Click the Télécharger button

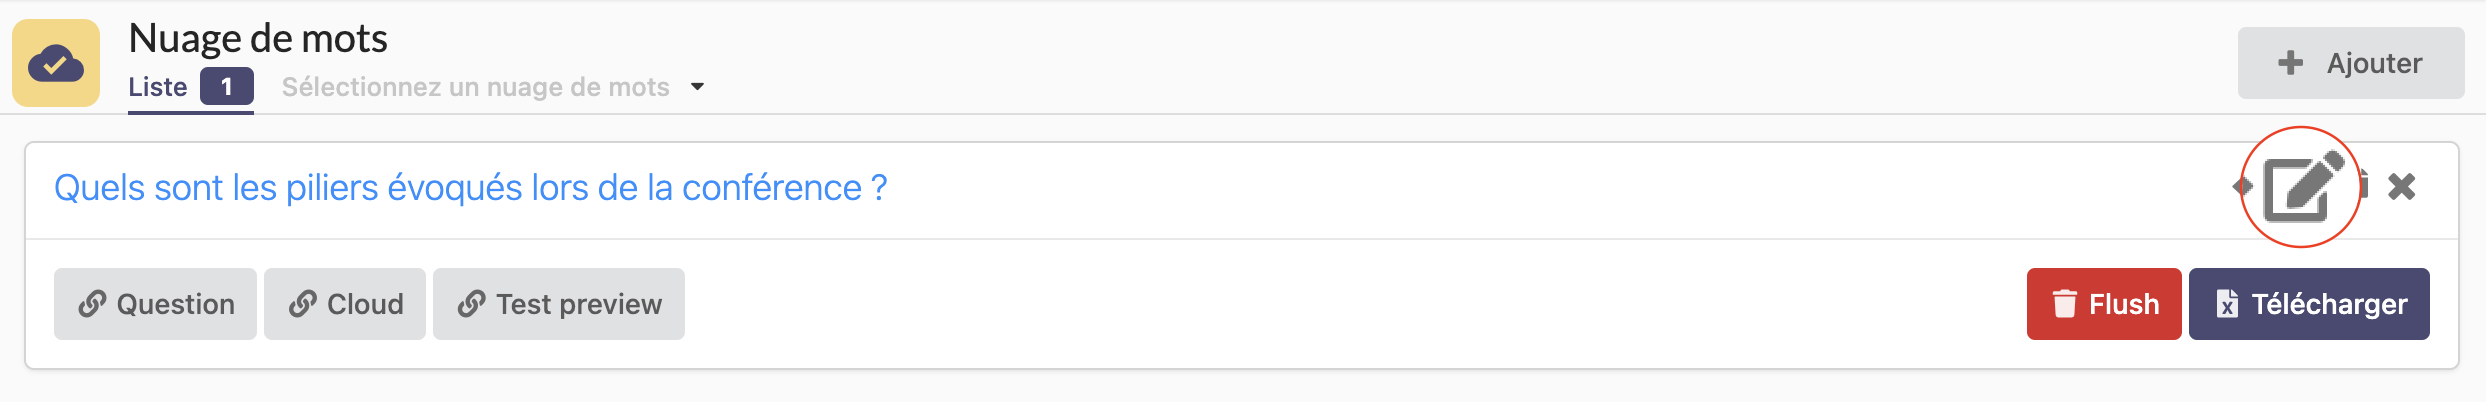pos(2309,304)
